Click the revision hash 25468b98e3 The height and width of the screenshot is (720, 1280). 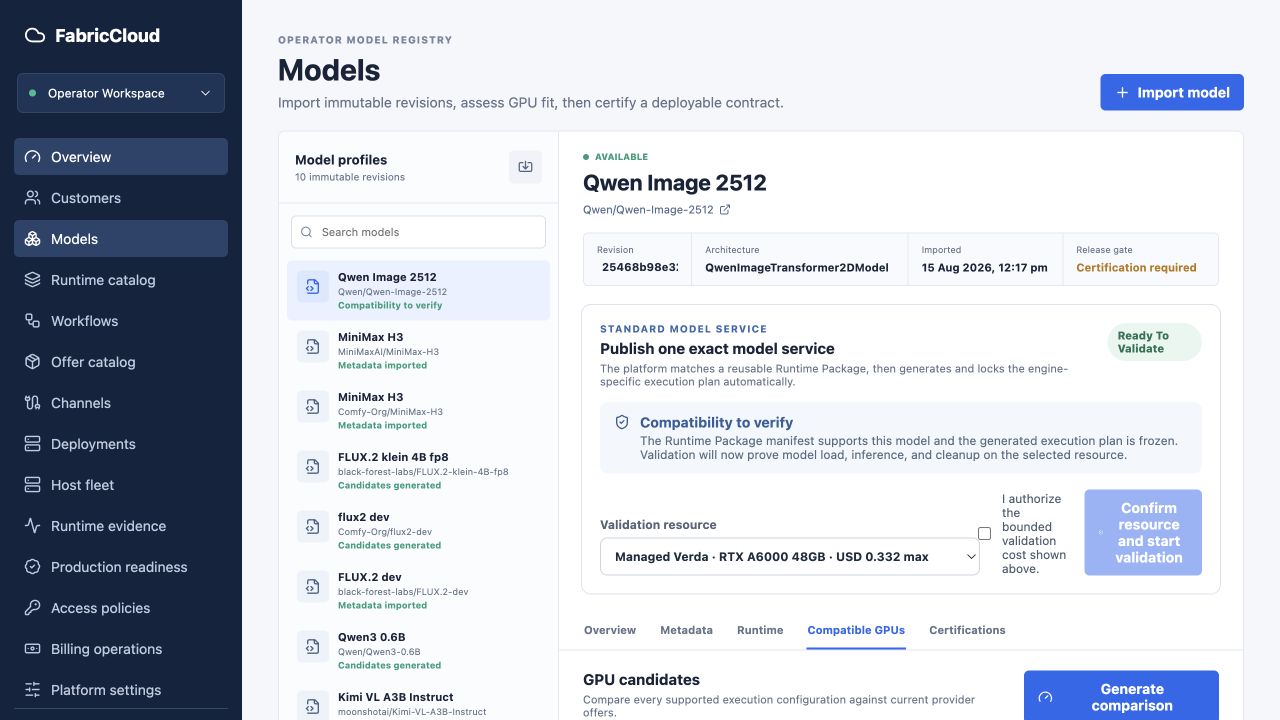click(x=640, y=268)
